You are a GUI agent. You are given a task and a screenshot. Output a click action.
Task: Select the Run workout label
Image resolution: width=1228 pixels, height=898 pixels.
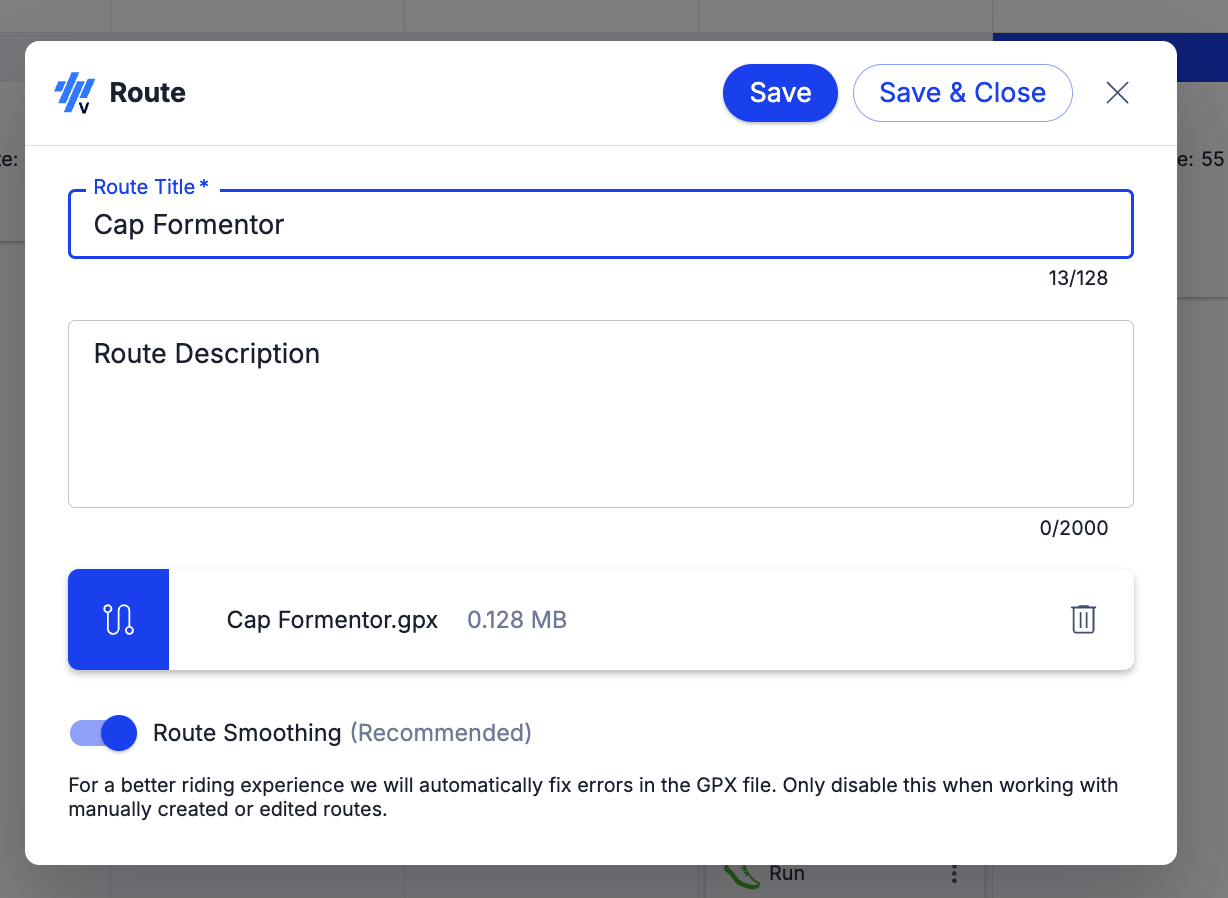point(787,874)
